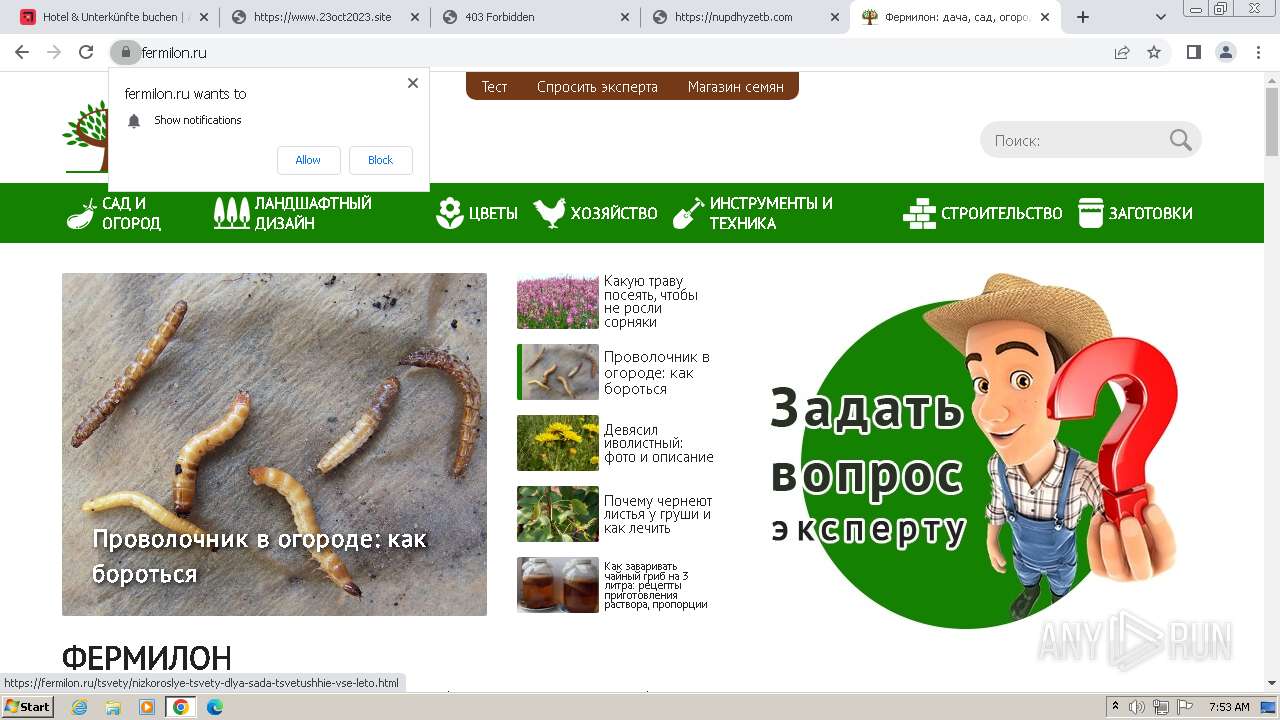Close the 403 Forbidden tab
The height and width of the screenshot is (720, 1280).
(x=625, y=17)
